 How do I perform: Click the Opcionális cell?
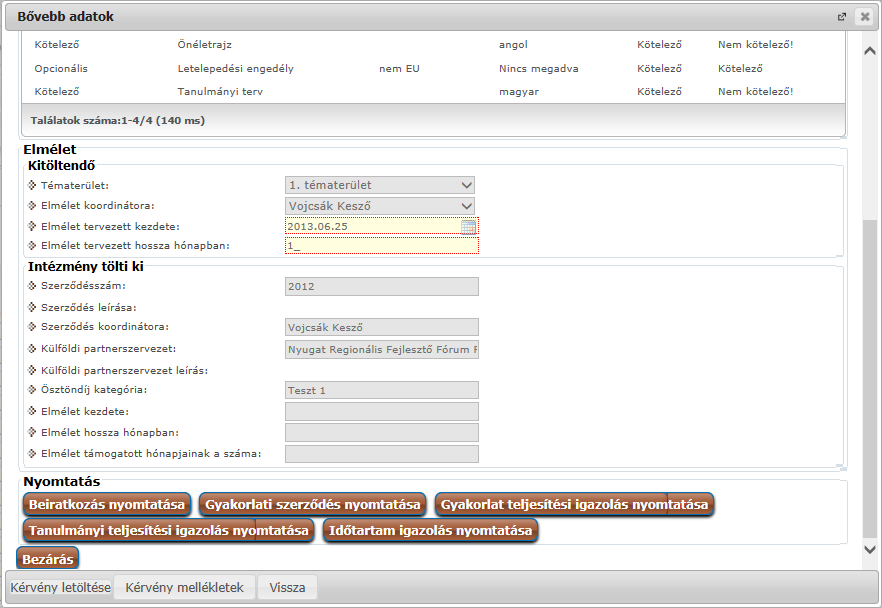point(61,69)
